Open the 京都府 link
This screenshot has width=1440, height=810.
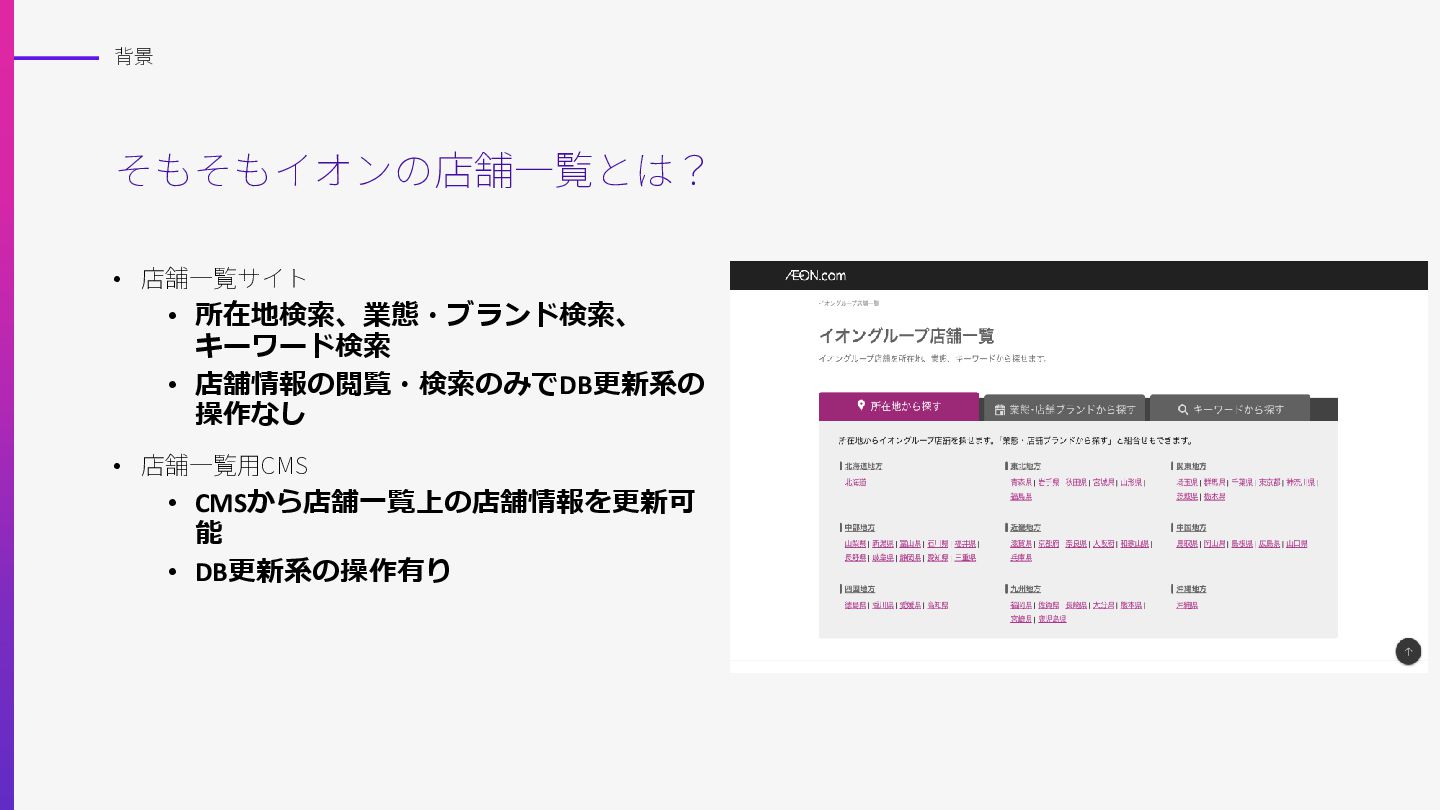tap(1049, 544)
